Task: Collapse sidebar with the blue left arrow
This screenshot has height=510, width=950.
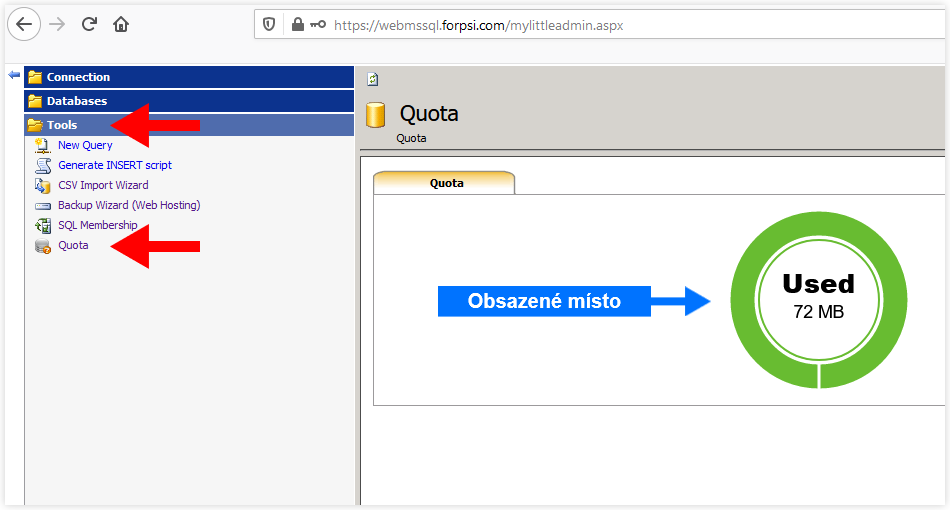Action: tap(14, 75)
